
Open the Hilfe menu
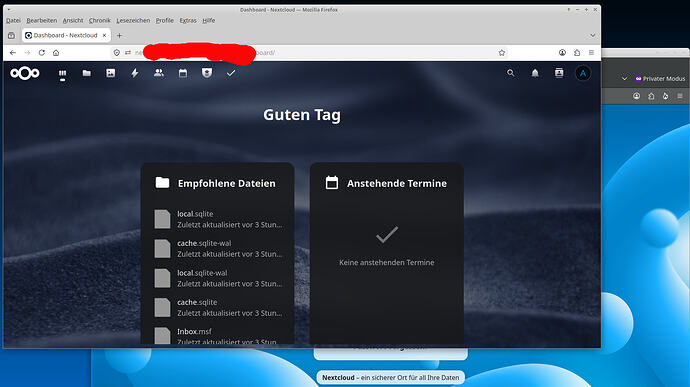[209, 20]
